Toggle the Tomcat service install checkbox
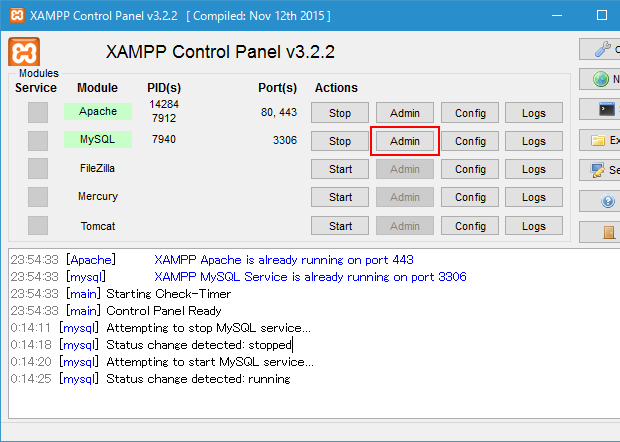This screenshot has height=442, width=620. [x=38, y=225]
